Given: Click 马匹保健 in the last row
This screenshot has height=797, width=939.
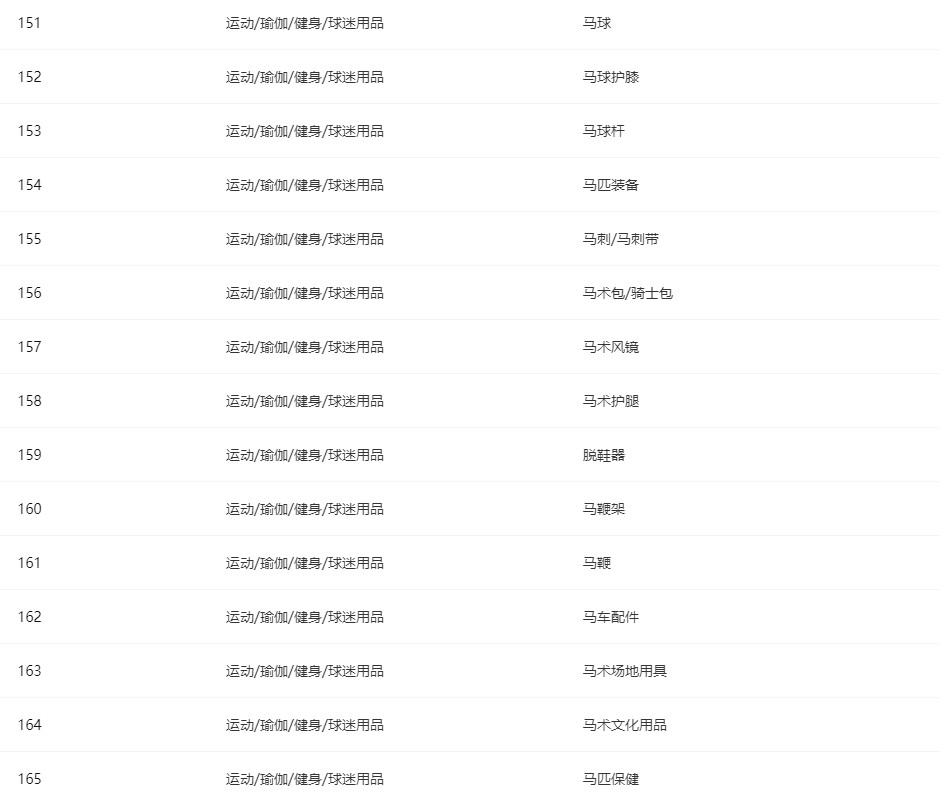Looking at the screenshot, I should pyautogui.click(x=611, y=779).
